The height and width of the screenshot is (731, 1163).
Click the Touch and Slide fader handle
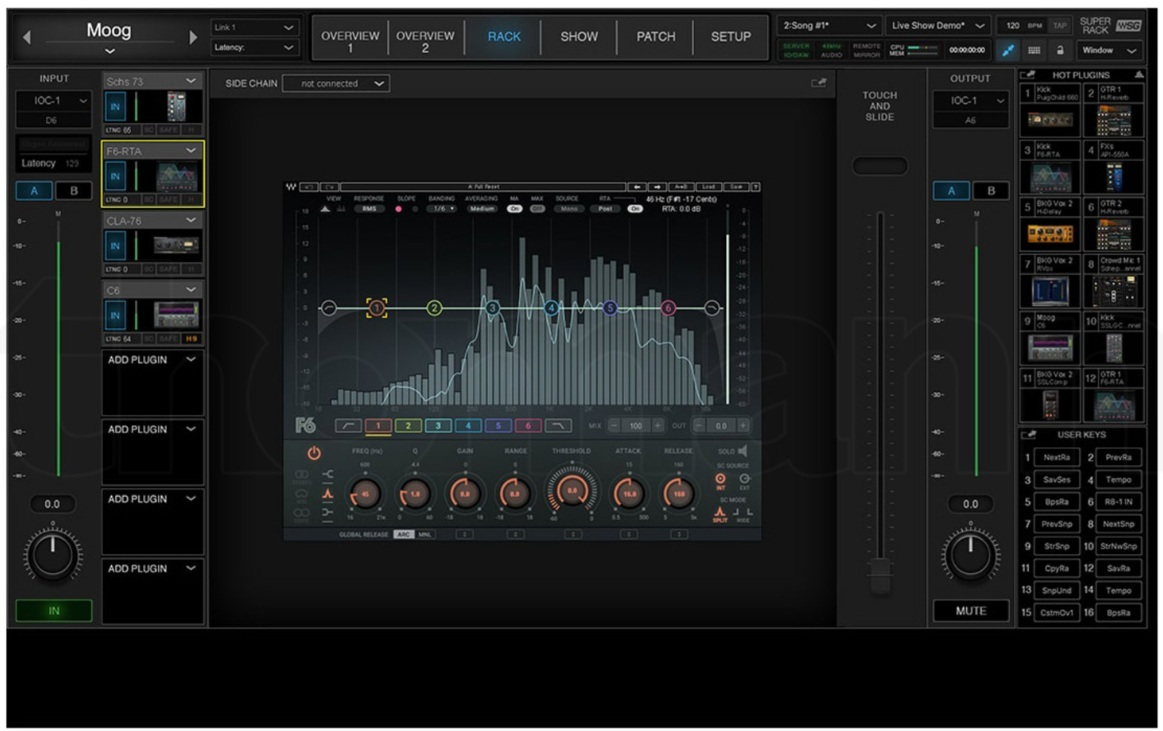tap(880, 576)
